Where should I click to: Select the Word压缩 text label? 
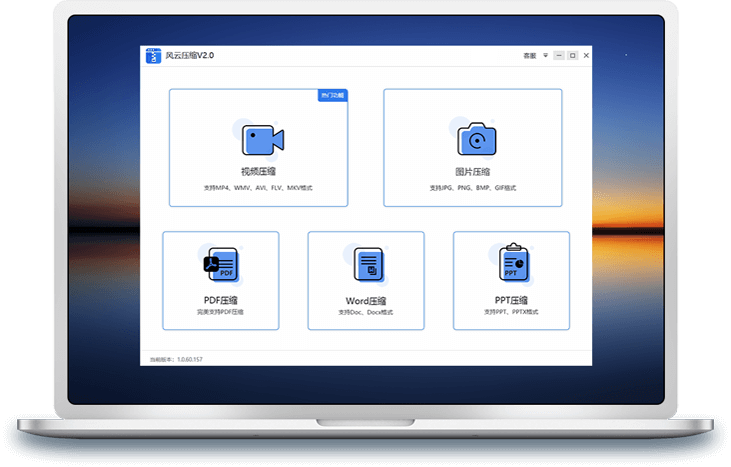point(365,301)
